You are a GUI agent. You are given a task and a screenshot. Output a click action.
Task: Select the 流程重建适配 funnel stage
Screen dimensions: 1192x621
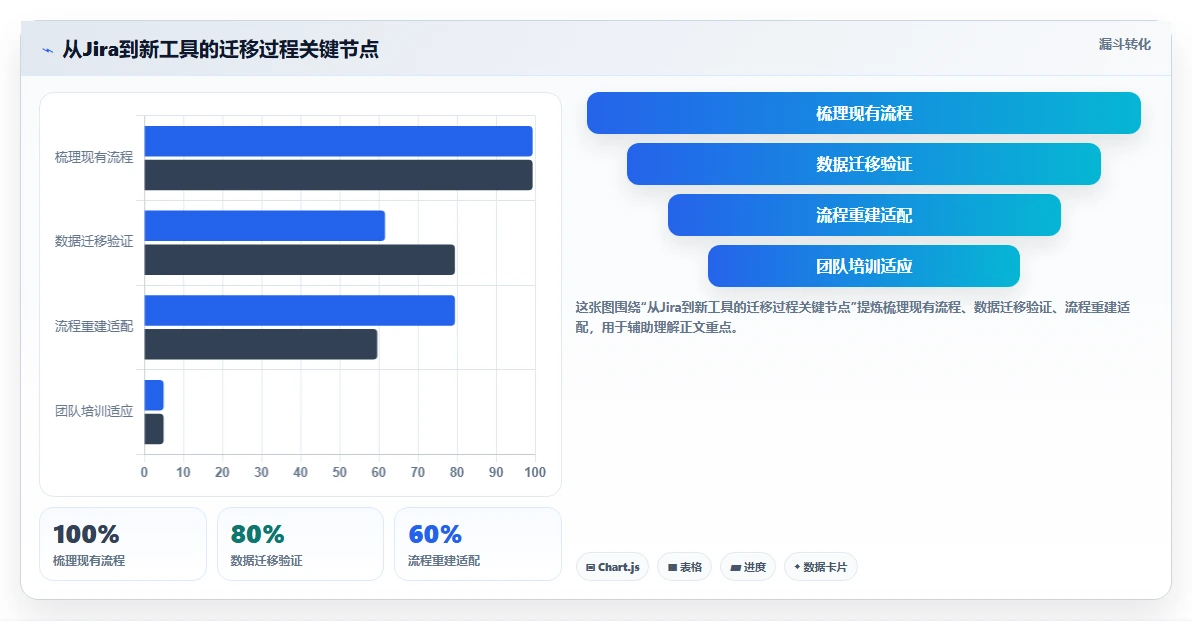[864, 215]
